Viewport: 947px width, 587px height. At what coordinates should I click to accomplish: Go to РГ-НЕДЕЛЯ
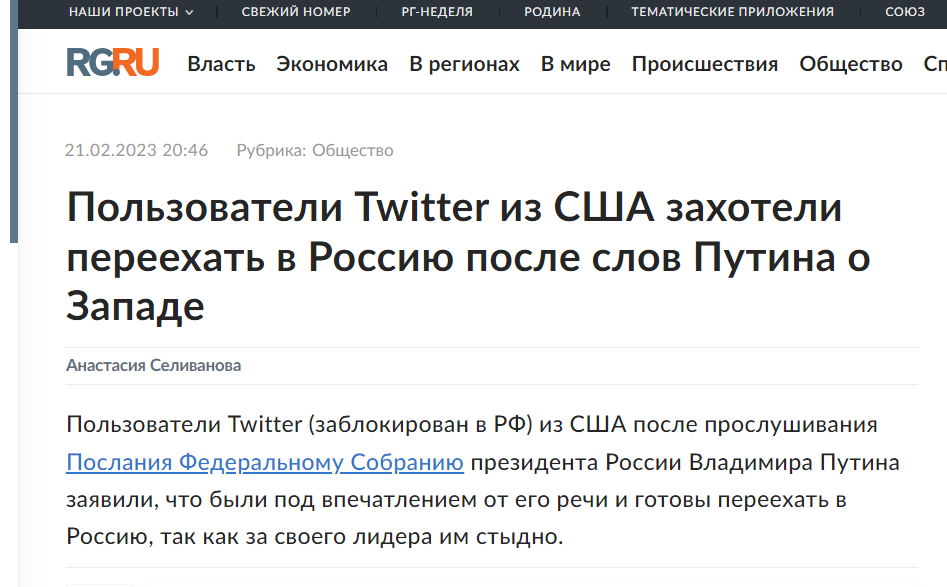437,11
